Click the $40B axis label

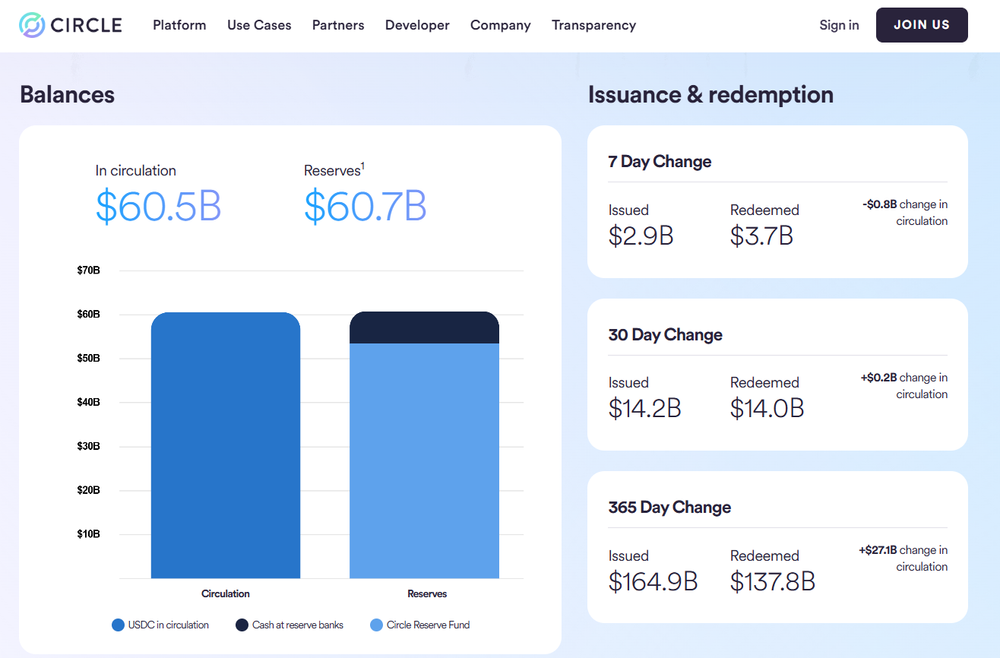(x=89, y=402)
